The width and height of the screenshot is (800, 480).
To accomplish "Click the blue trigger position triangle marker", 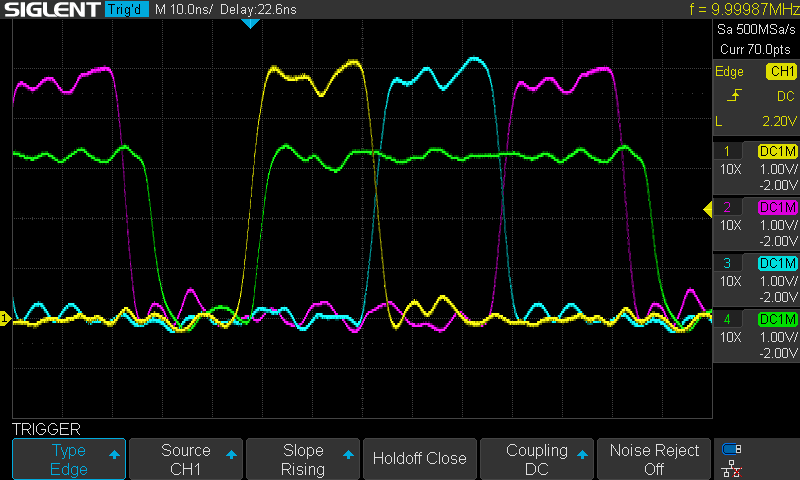I will 251,23.
